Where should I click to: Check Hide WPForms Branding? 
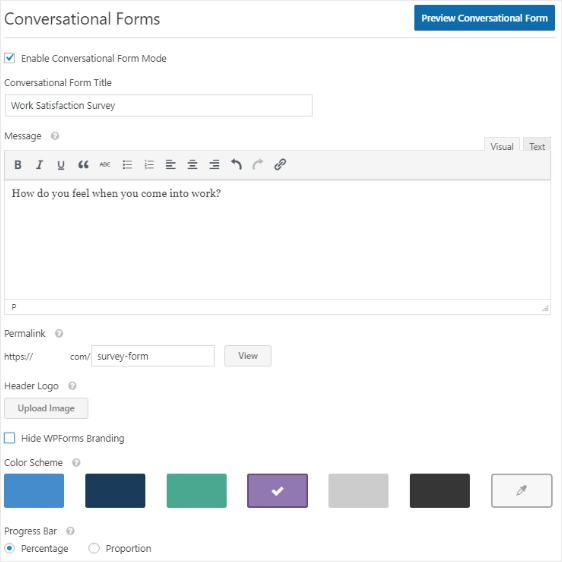(10, 438)
